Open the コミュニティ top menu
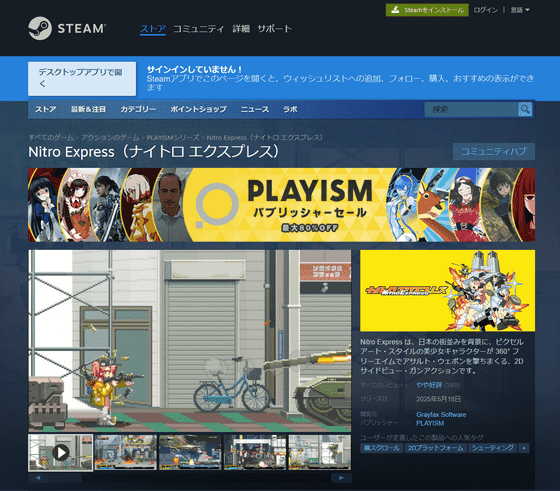560x491 pixels. (199, 29)
